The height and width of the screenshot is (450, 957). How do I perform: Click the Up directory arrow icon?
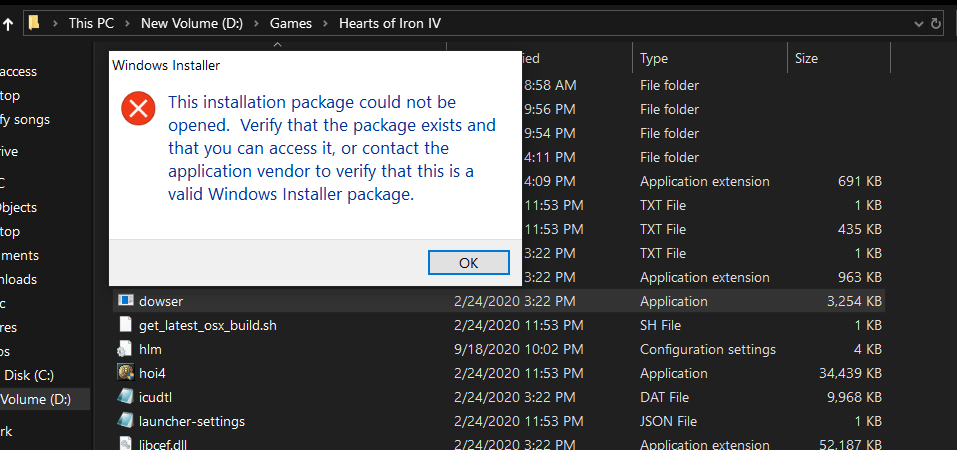point(7,23)
